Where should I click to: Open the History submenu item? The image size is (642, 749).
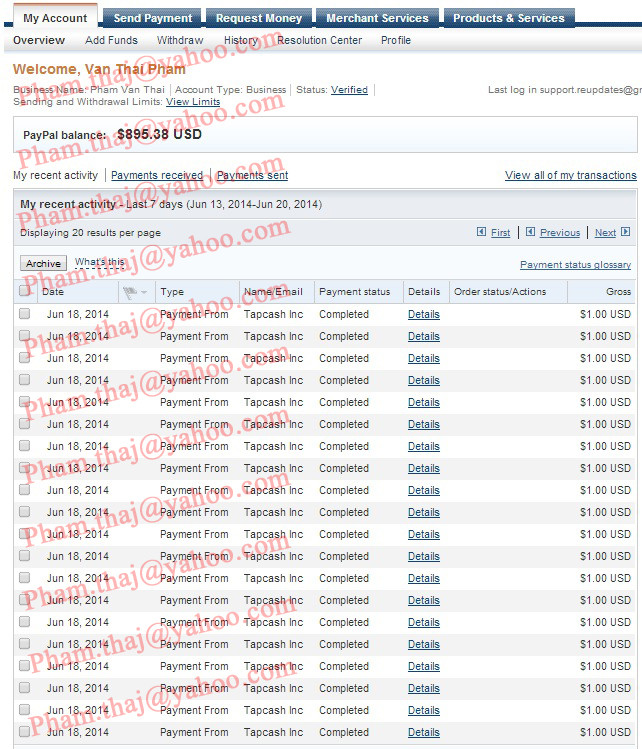pyautogui.click(x=241, y=40)
